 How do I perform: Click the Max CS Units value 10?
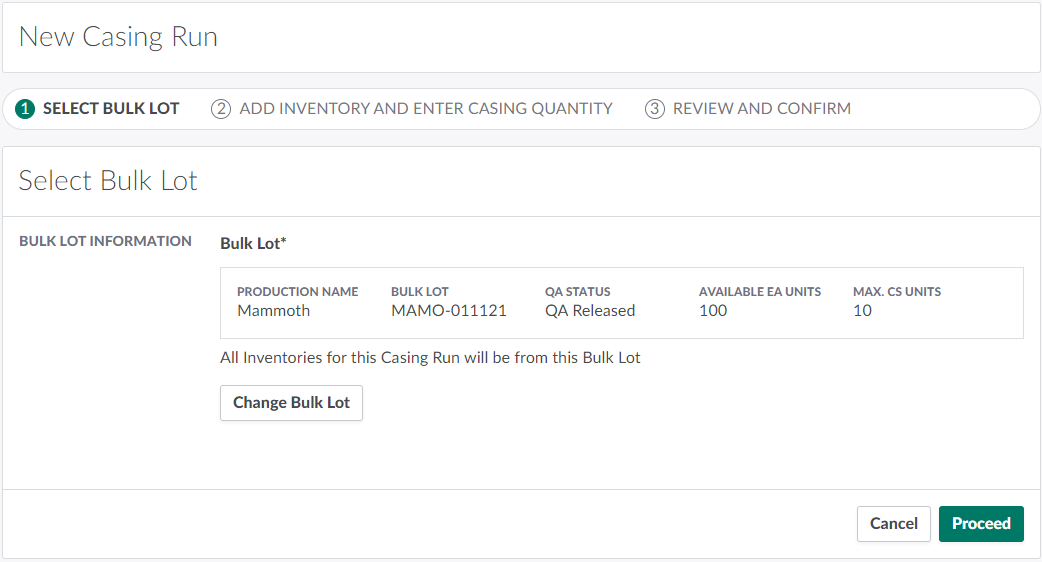862,311
